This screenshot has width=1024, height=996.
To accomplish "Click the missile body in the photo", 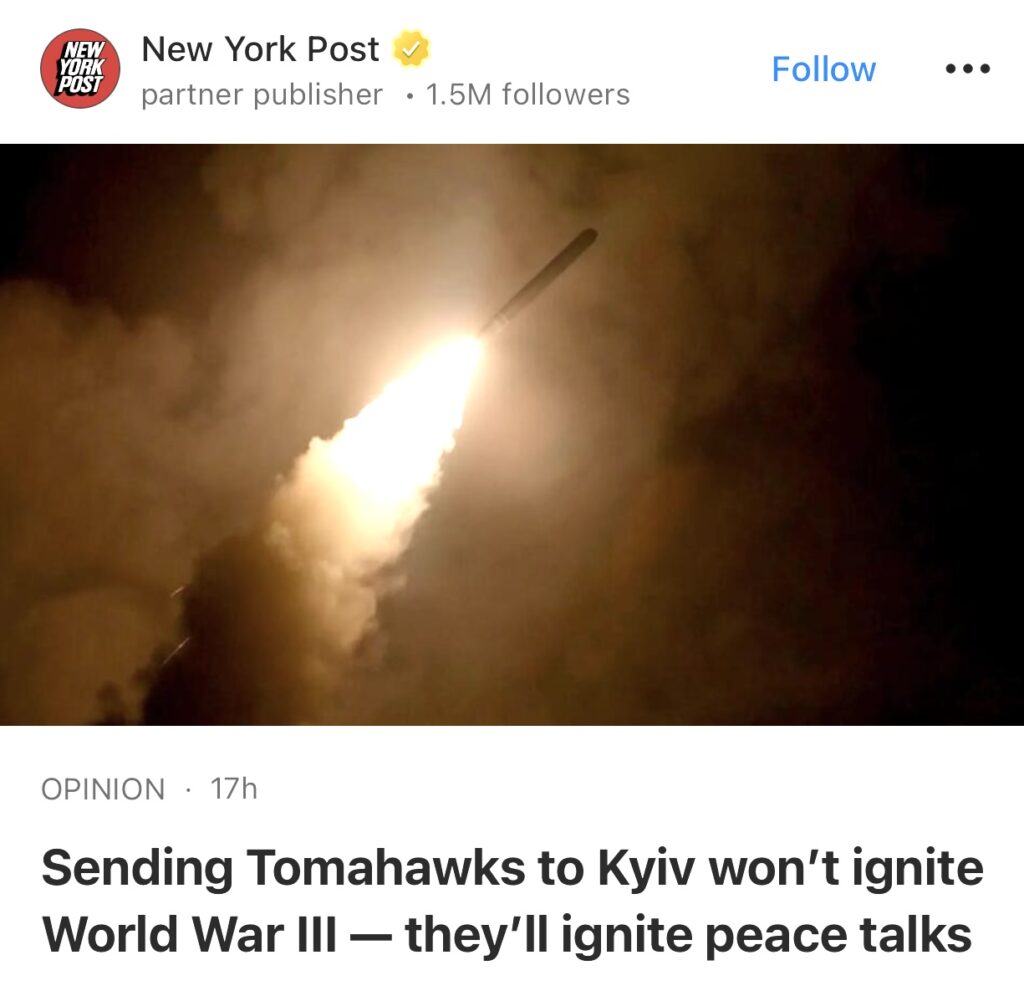I will (540, 280).
